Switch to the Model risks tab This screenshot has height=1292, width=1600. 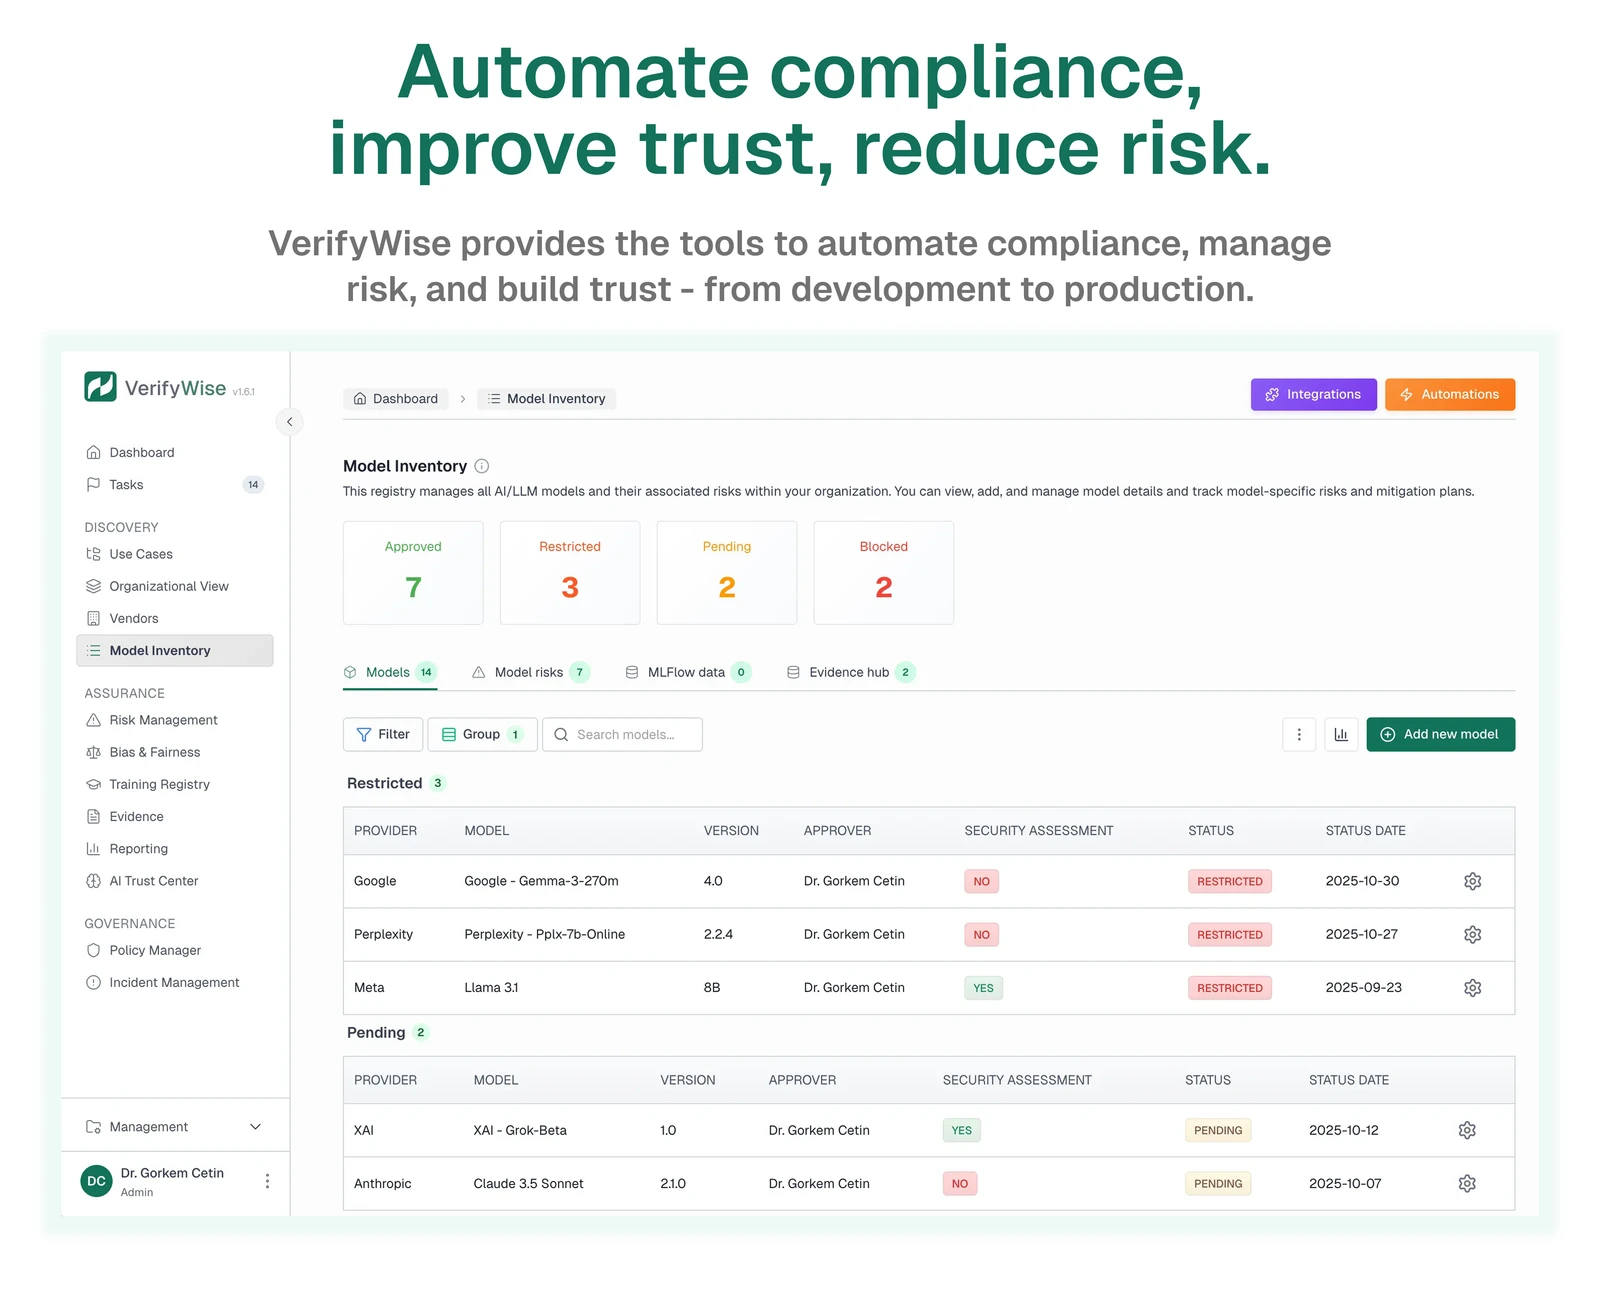click(531, 672)
